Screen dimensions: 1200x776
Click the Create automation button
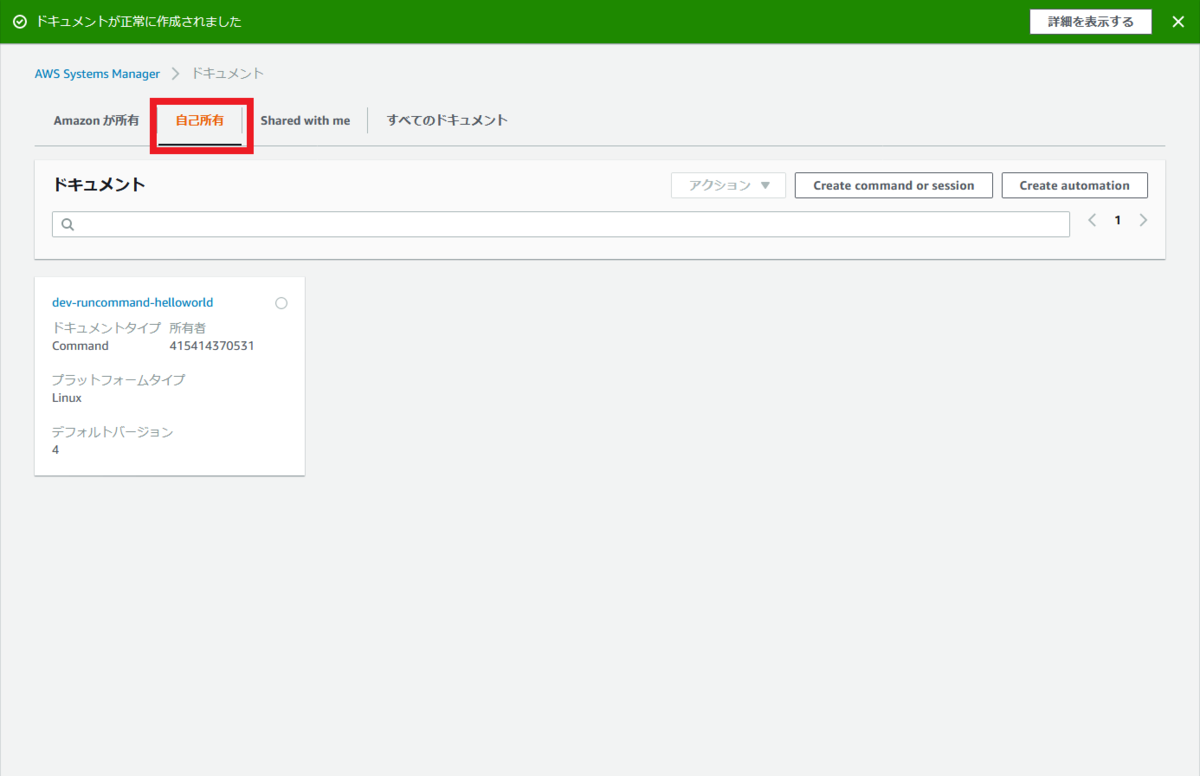tap(1074, 185)
